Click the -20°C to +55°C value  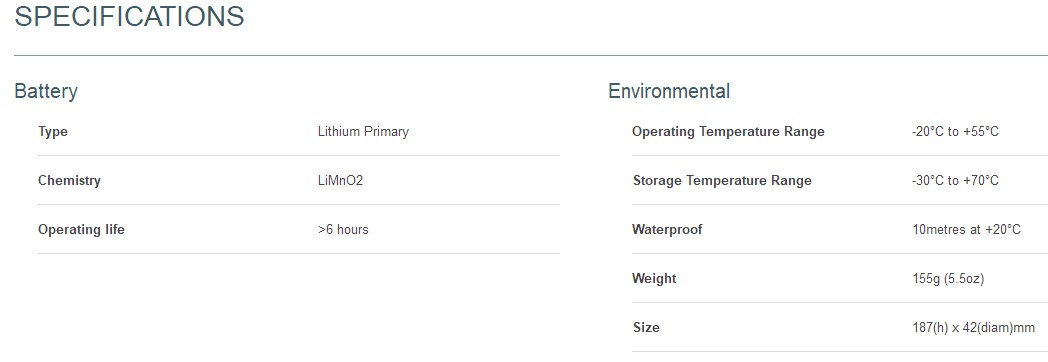(955, 132)
